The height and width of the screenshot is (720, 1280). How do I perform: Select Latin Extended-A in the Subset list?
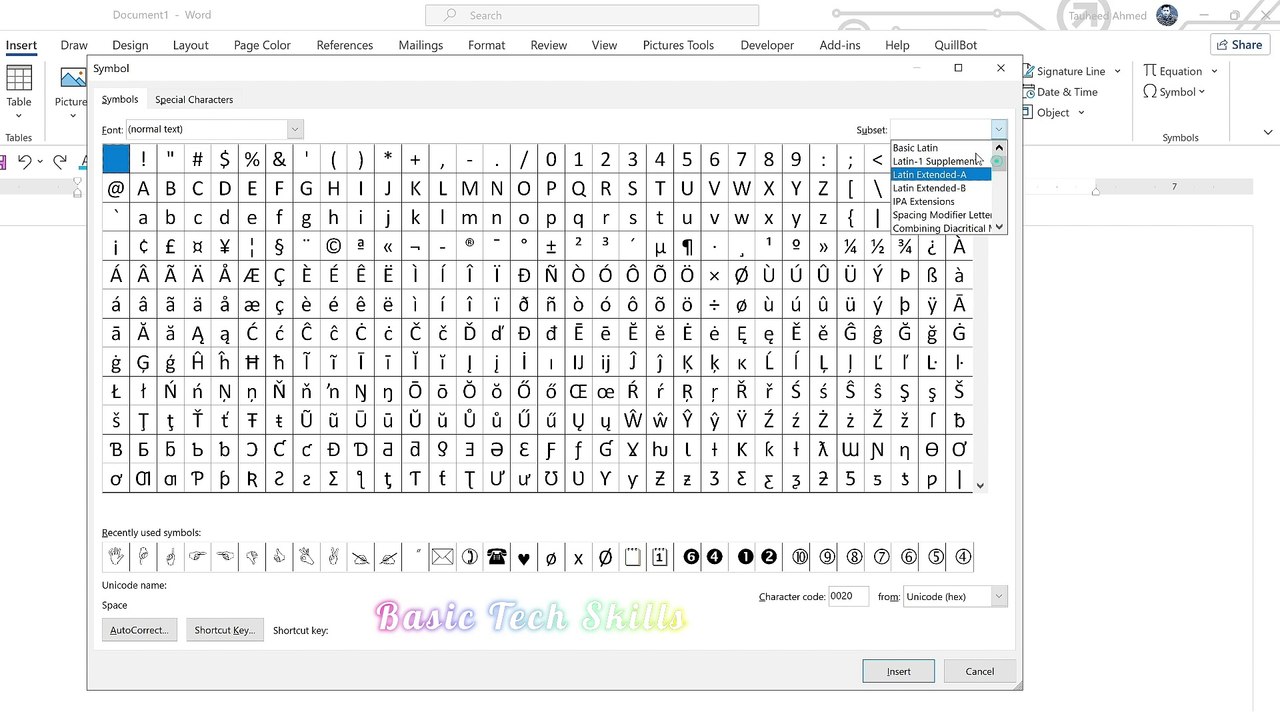coord(940,175)
